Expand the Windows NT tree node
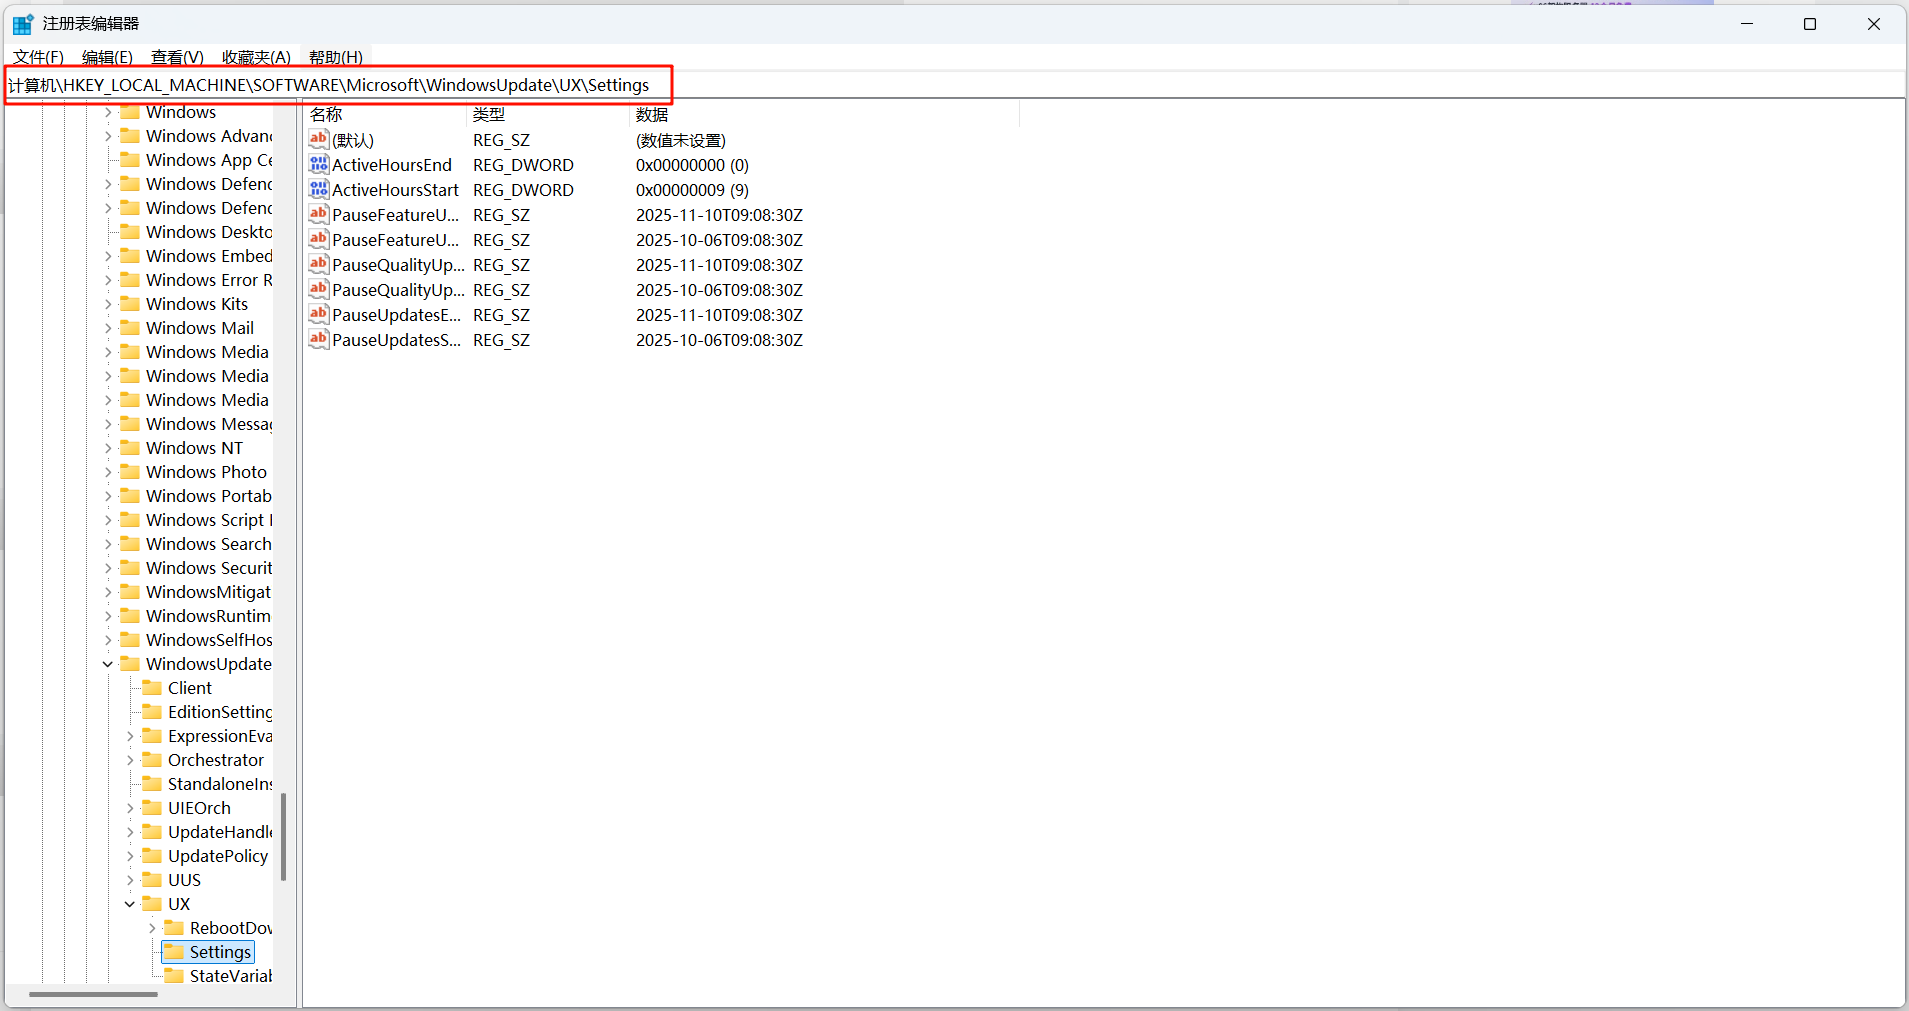This screenshot has height=1011, width=1909. coord(108,448)
